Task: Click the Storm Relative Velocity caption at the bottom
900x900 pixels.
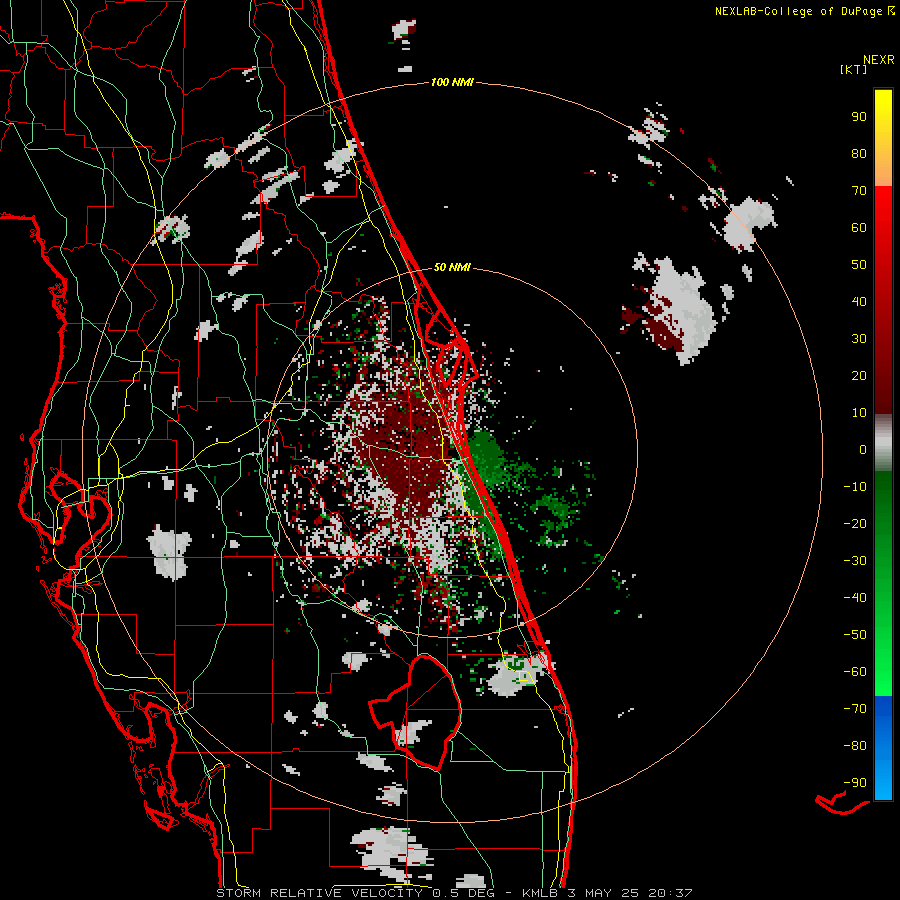Action: click(x=454, y=893)
